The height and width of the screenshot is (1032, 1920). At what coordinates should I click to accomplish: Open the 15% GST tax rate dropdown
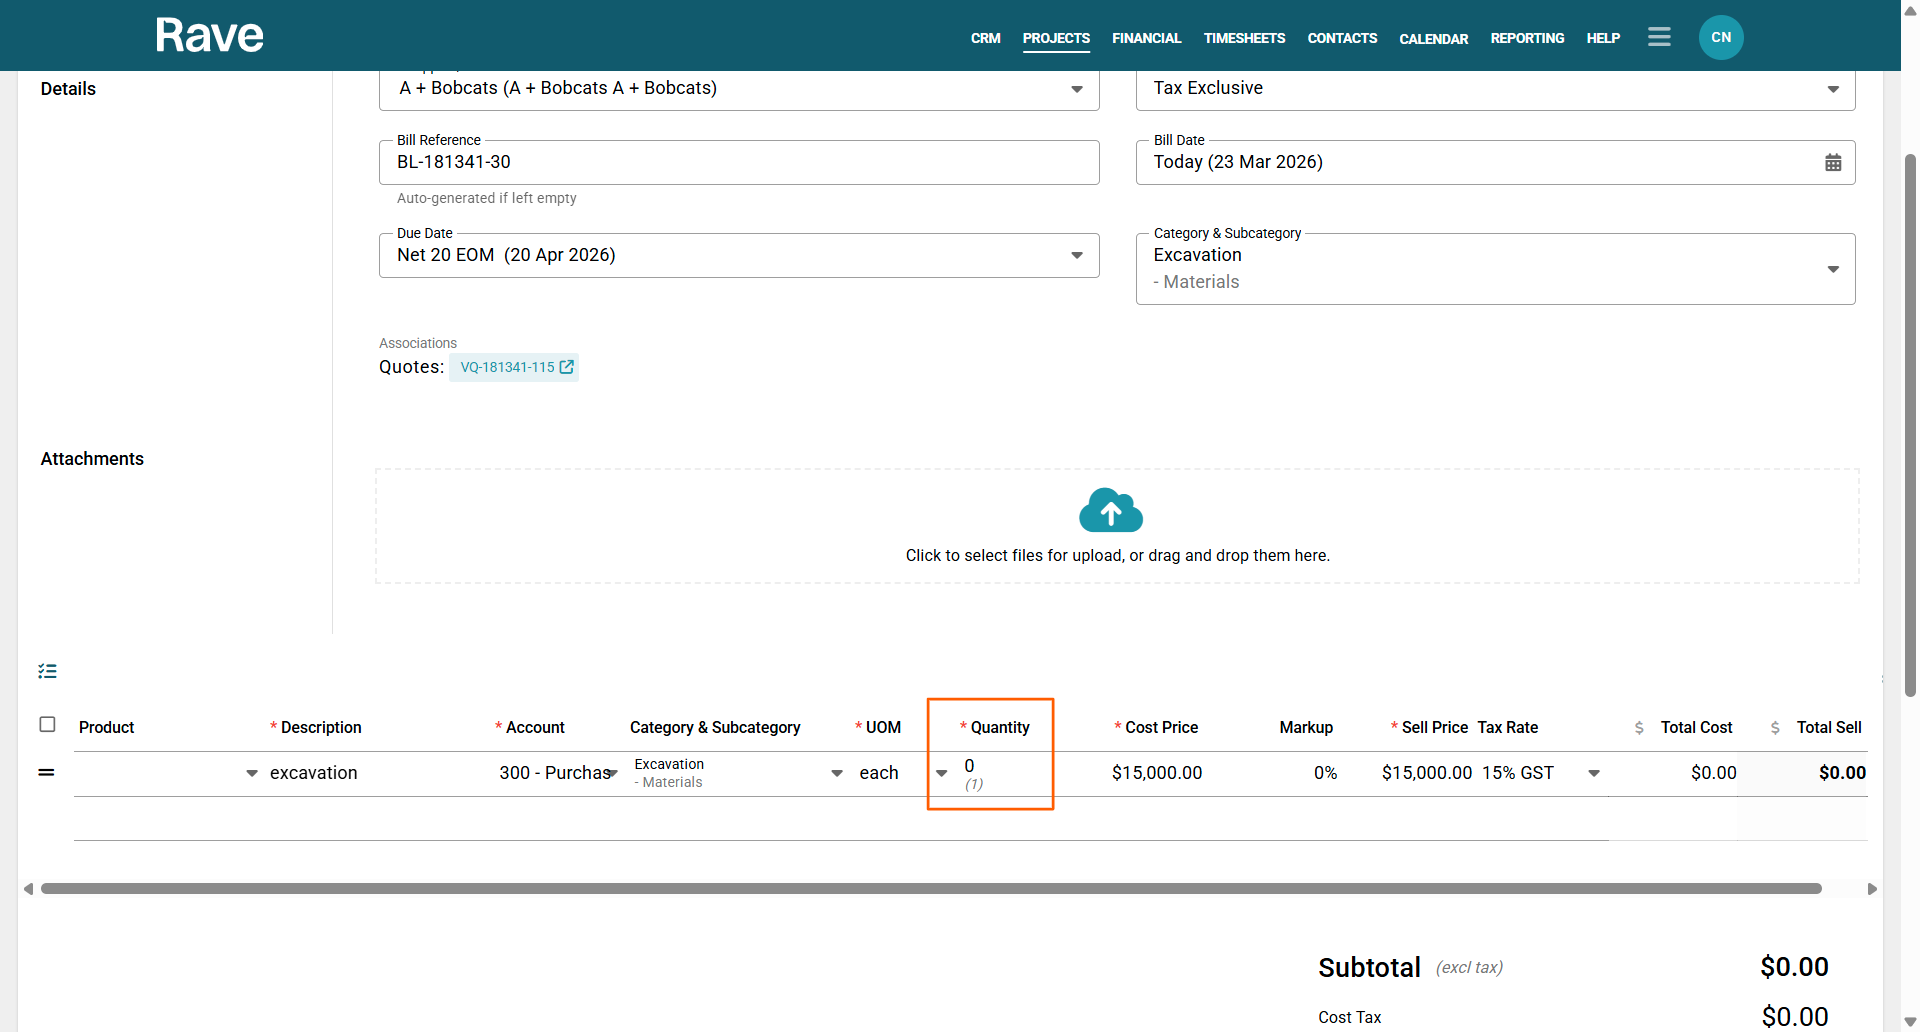1593,773
